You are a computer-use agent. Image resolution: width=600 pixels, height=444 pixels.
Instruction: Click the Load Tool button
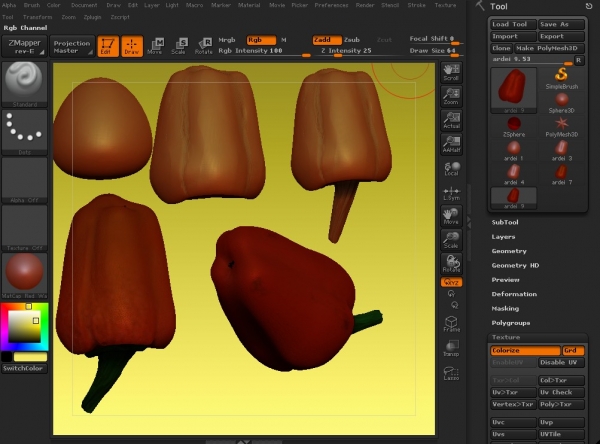(514, 24)
